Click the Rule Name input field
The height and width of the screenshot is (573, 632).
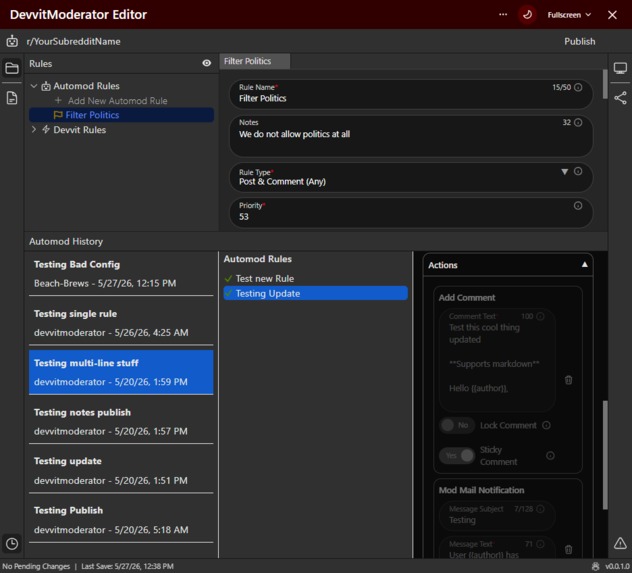point(411,94)
